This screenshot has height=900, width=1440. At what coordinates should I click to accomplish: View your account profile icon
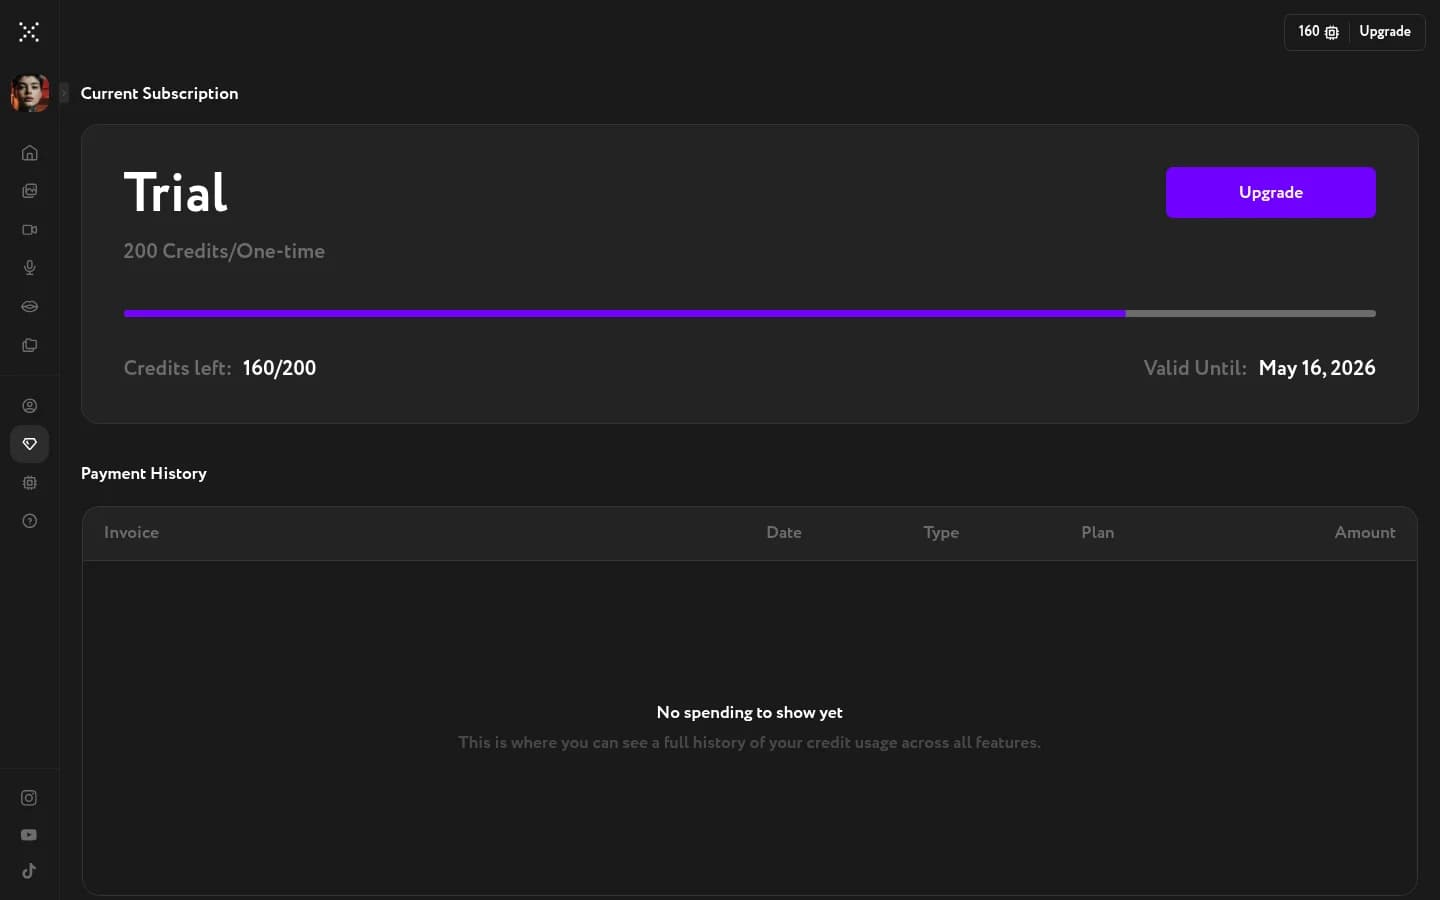click(29, 406)
